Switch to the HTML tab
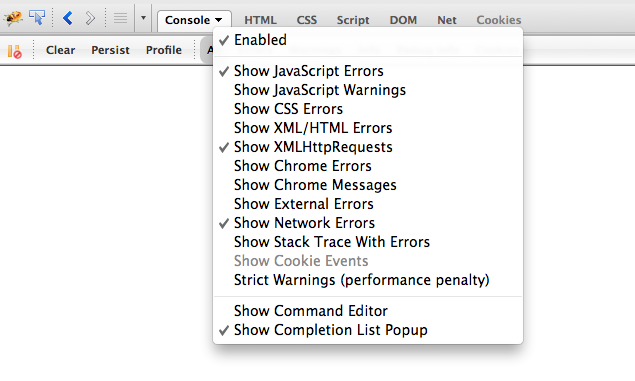 click(260, 20)
